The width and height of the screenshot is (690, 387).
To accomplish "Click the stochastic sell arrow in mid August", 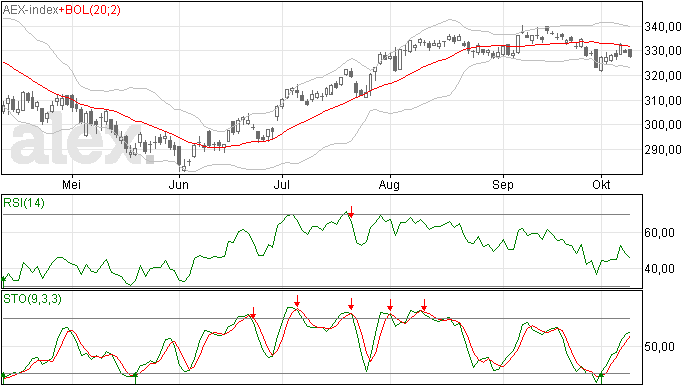I will [x=424, y=305].
